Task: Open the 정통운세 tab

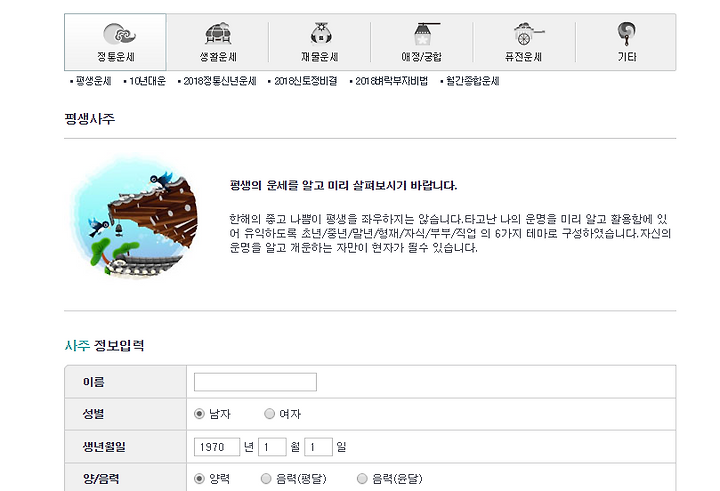Action: [x=115, y=42]
